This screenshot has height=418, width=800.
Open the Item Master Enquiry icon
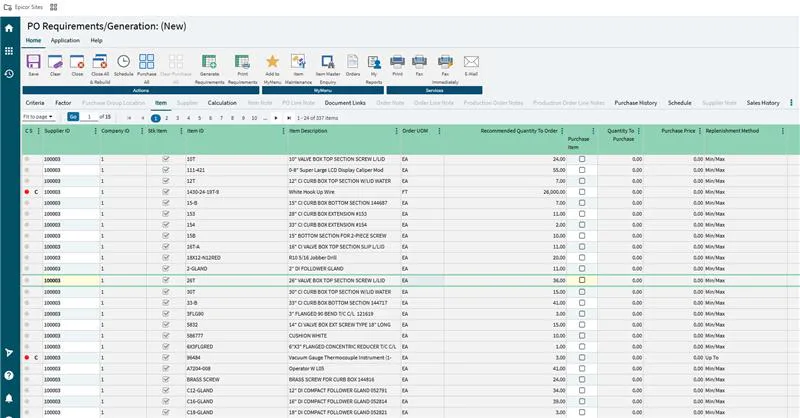(x=328, y=62)
